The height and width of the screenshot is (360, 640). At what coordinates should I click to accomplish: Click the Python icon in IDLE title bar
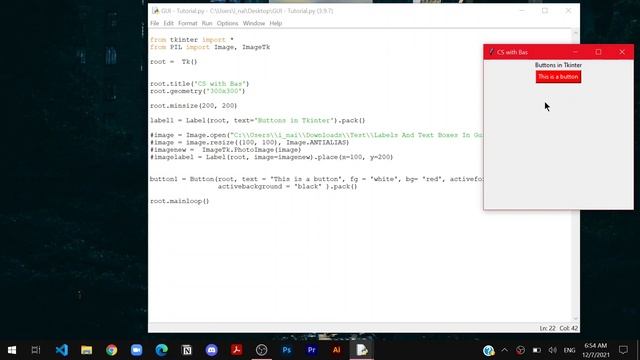156,11
